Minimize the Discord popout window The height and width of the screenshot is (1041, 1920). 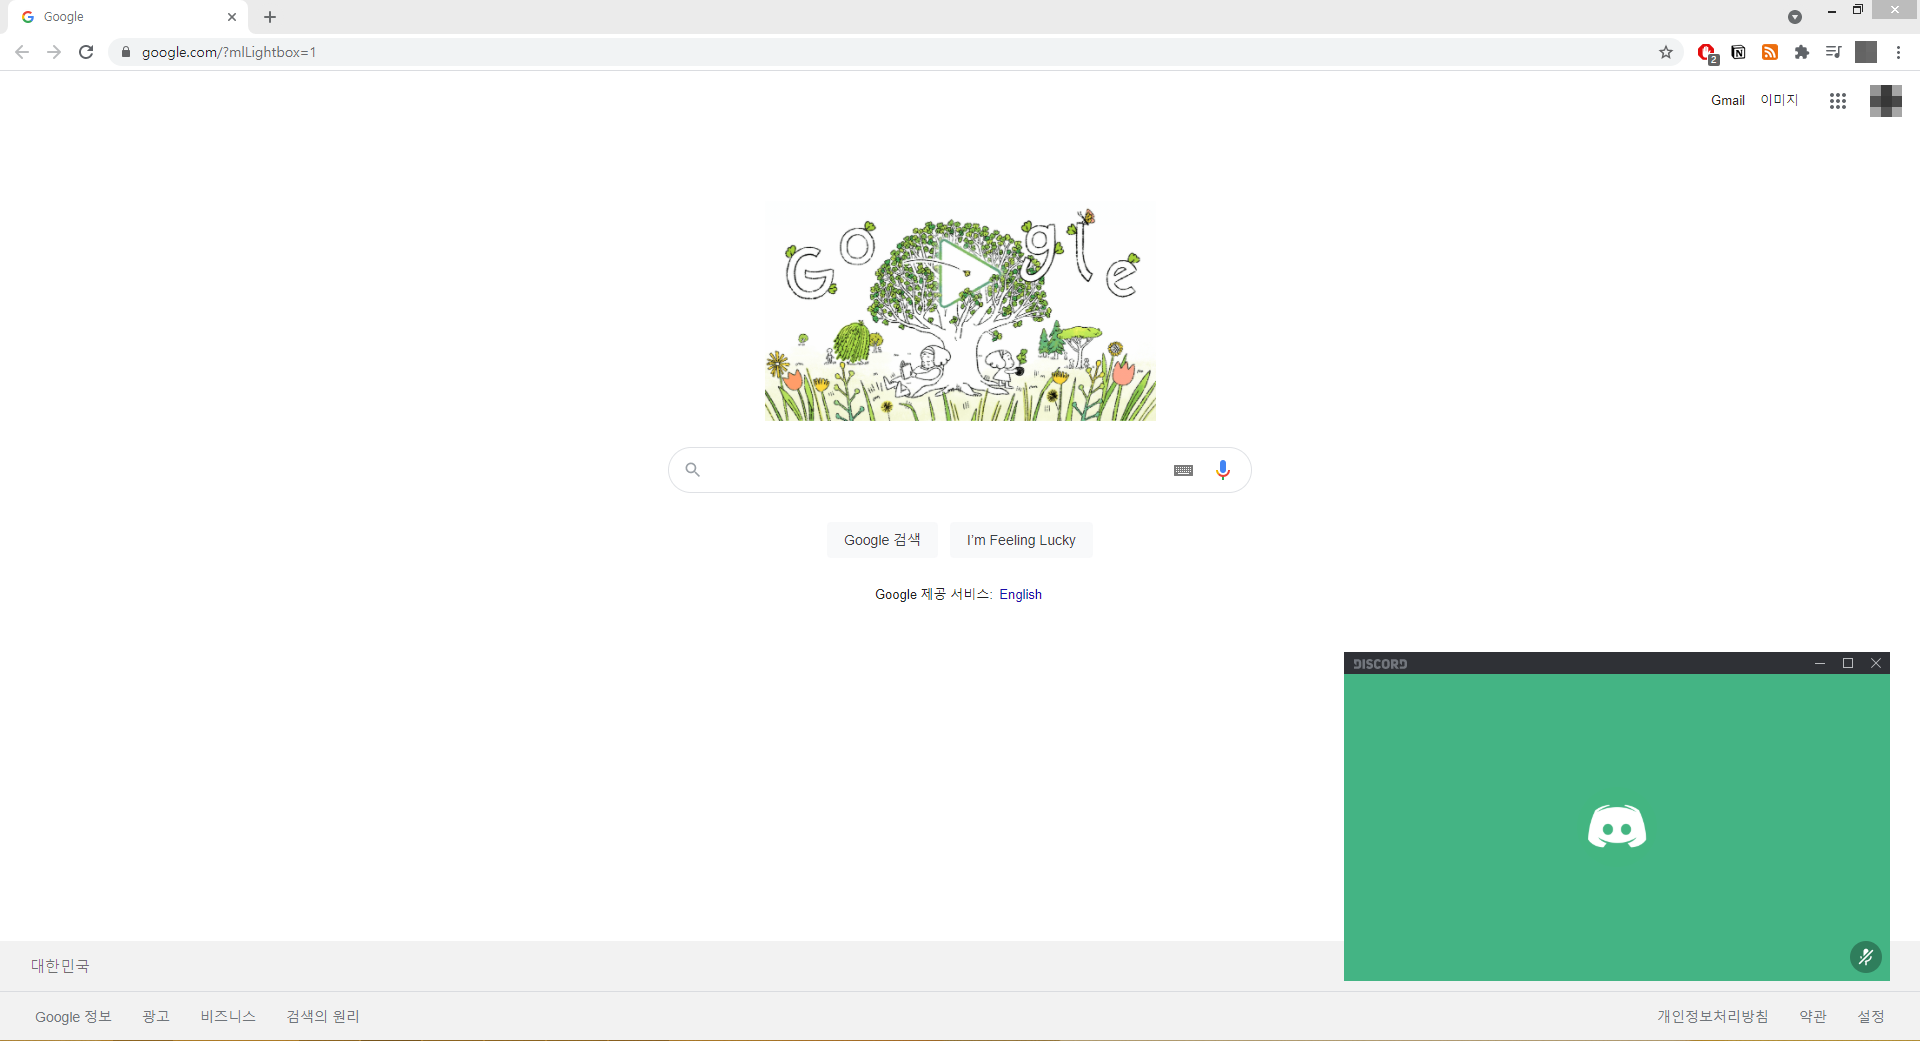coord(1820,663)
